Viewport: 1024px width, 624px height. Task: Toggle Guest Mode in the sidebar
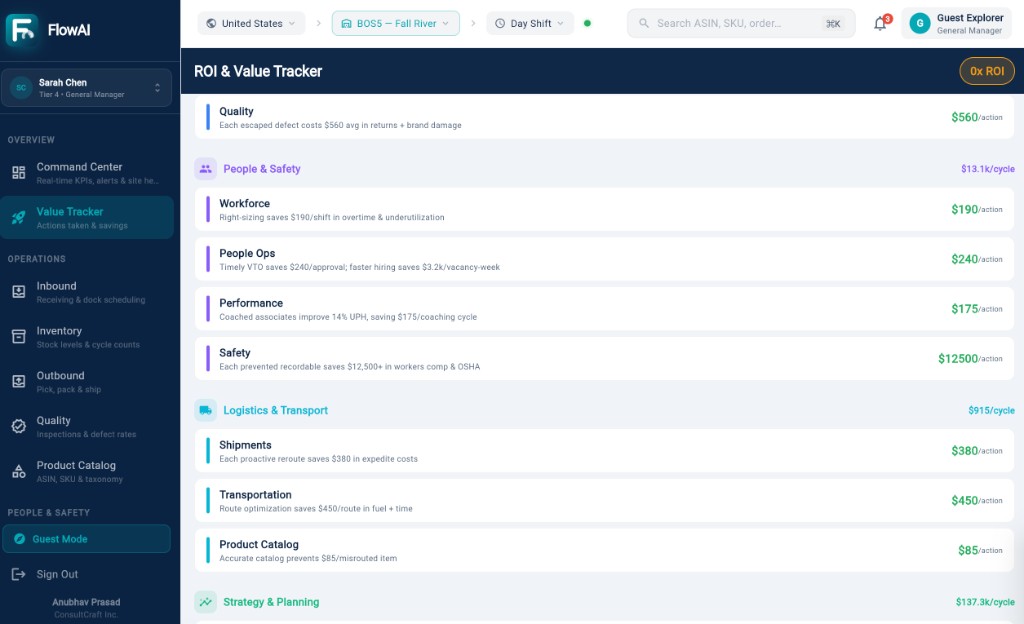(x=86, y=539)
